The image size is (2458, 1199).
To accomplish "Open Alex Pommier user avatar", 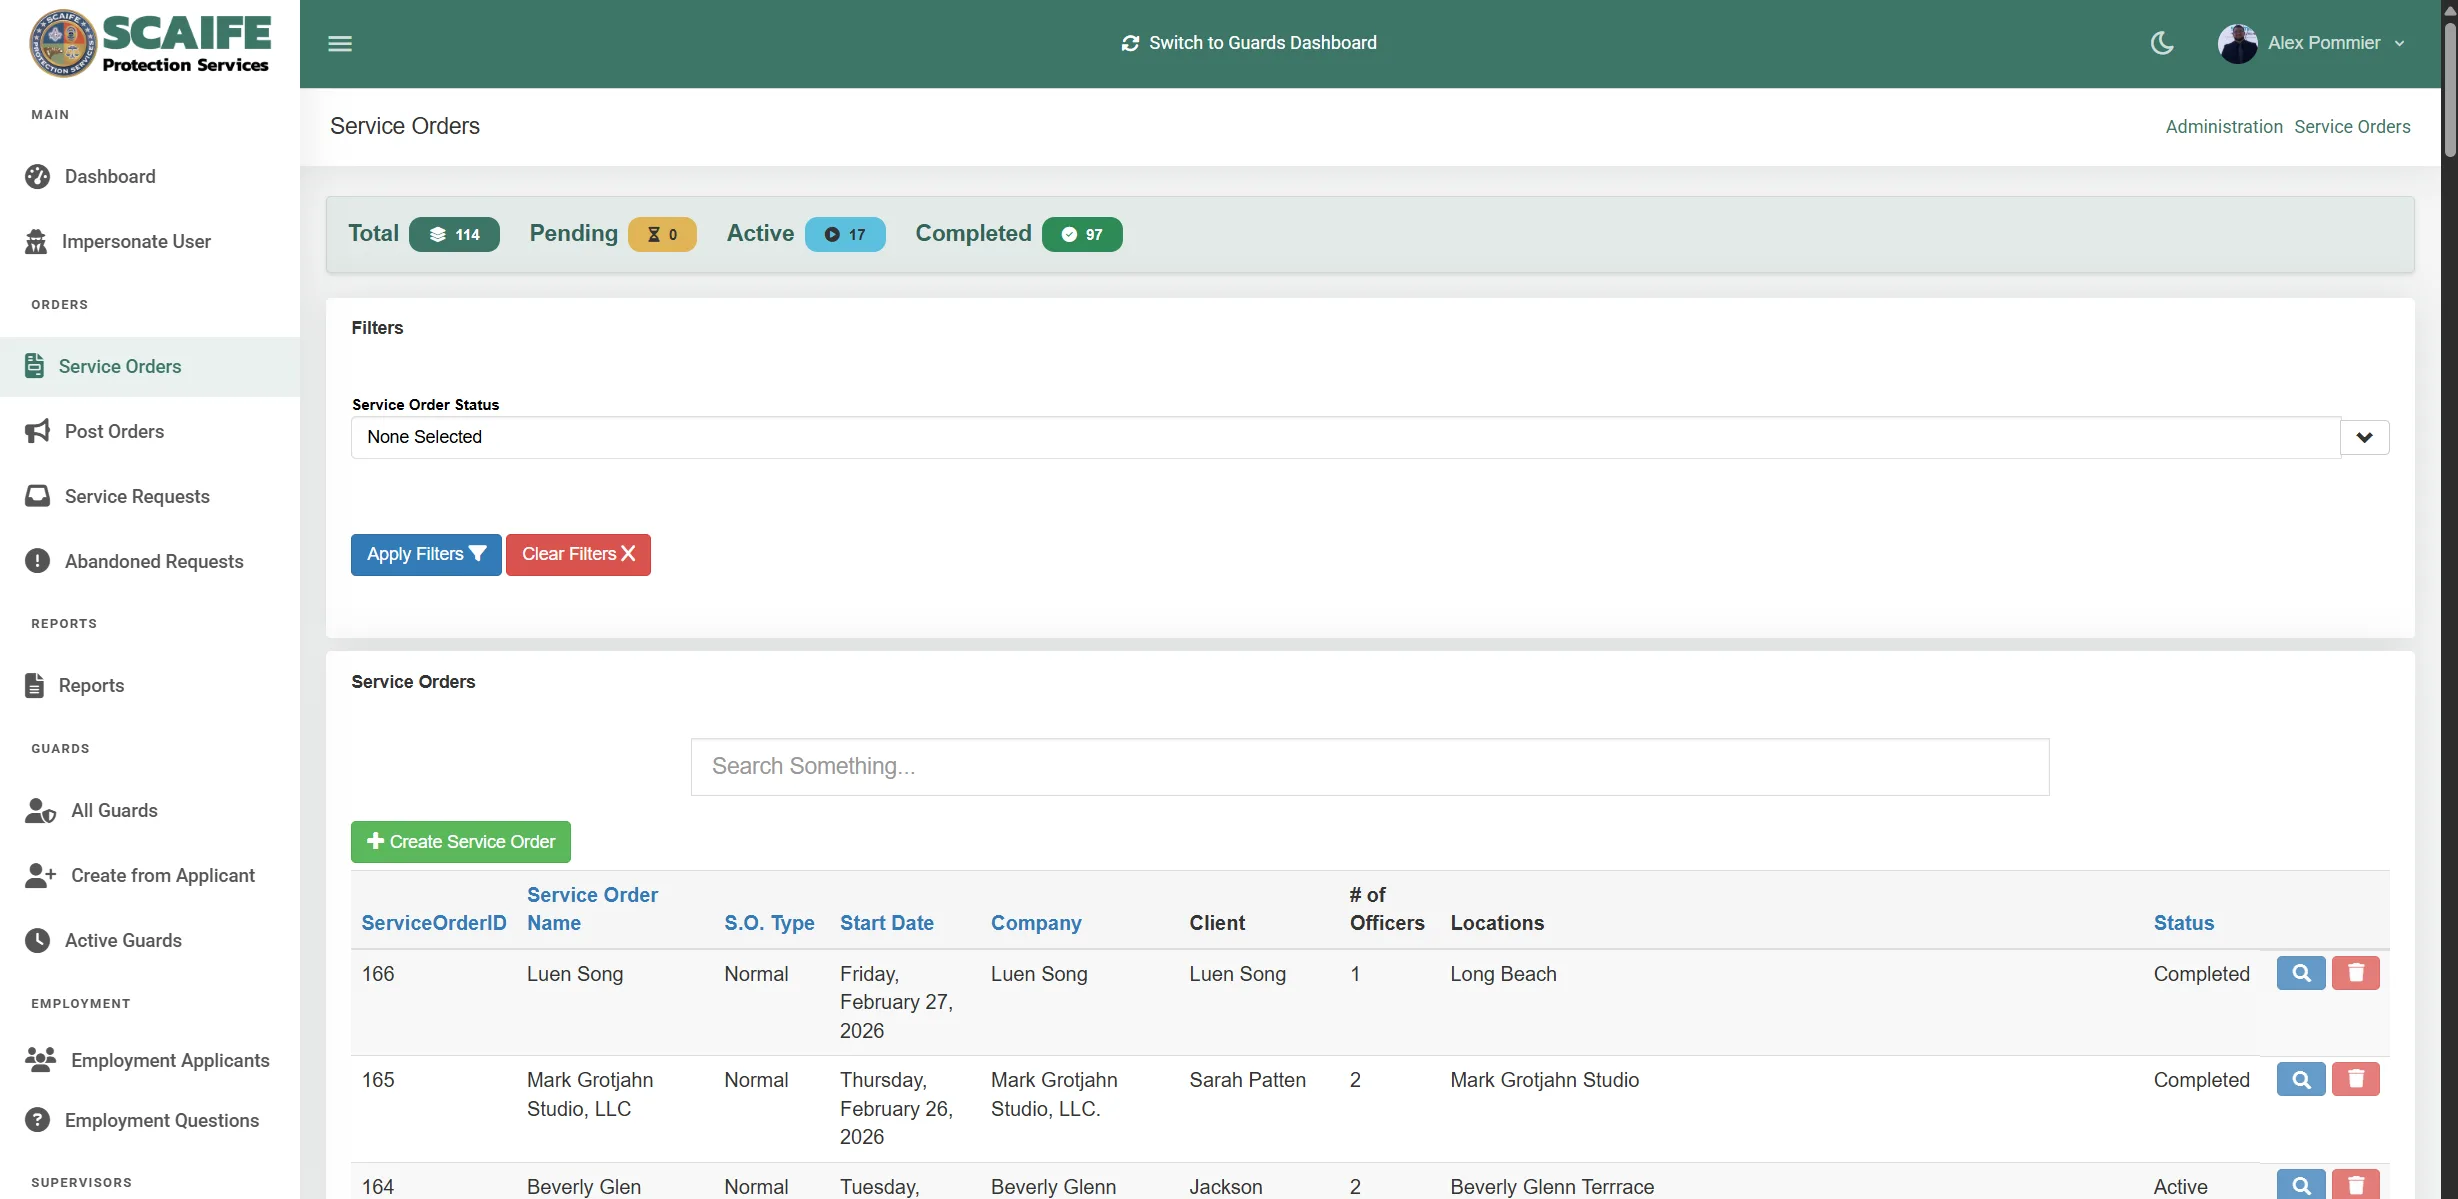I will (2237, 43).
